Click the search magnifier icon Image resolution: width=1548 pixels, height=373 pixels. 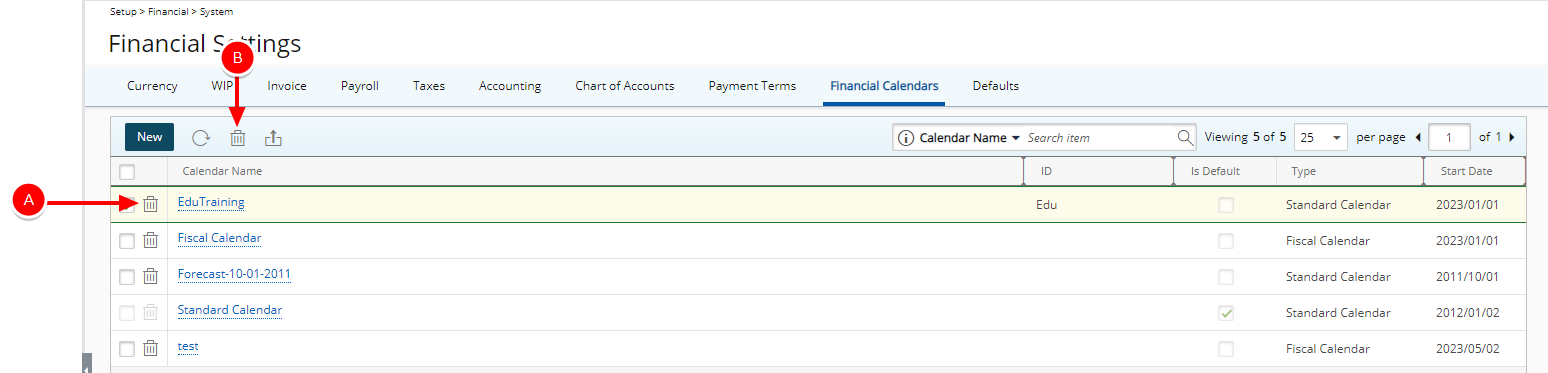coord(1185,137)
